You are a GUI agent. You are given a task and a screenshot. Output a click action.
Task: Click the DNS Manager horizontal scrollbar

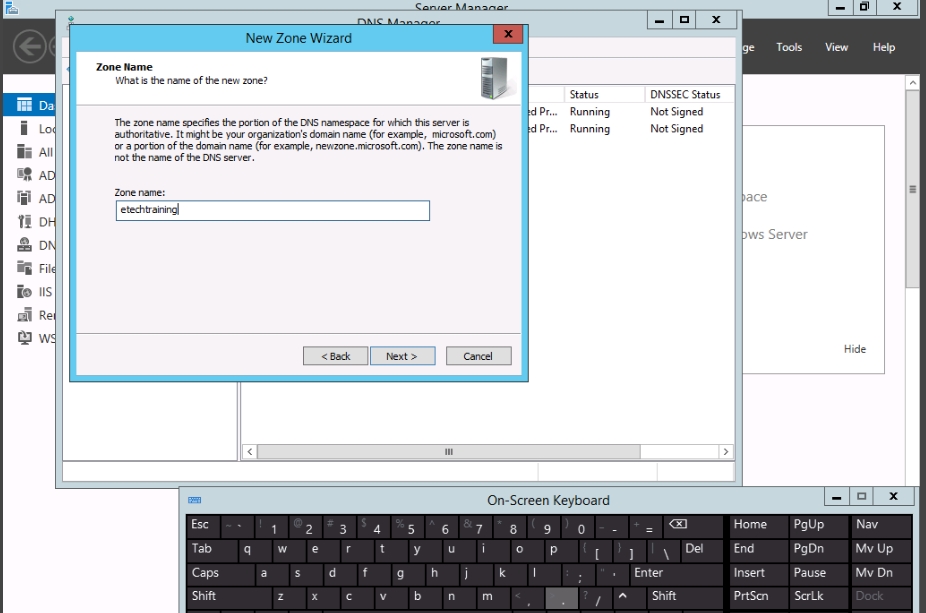tap(488, 452)
